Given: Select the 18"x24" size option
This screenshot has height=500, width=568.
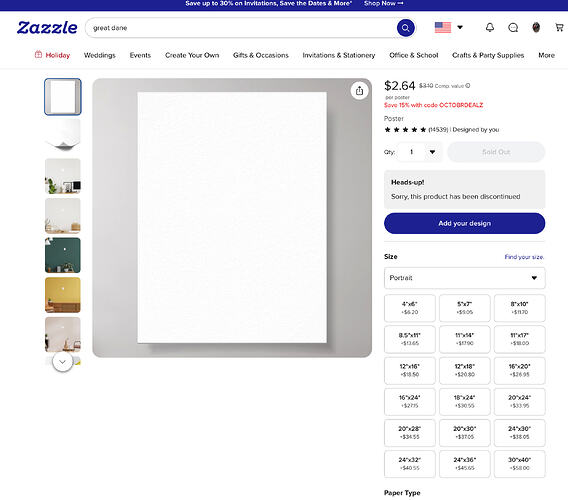Looking at the screenshot, I should point(464,401).
